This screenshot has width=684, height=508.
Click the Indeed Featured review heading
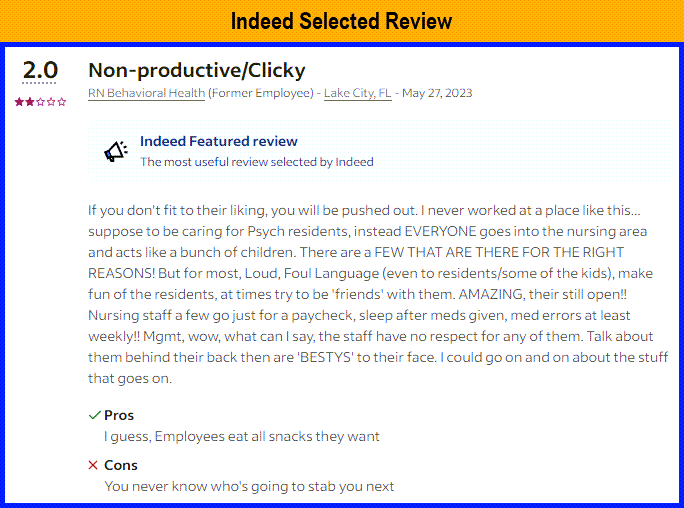click(x=218, y=141)
